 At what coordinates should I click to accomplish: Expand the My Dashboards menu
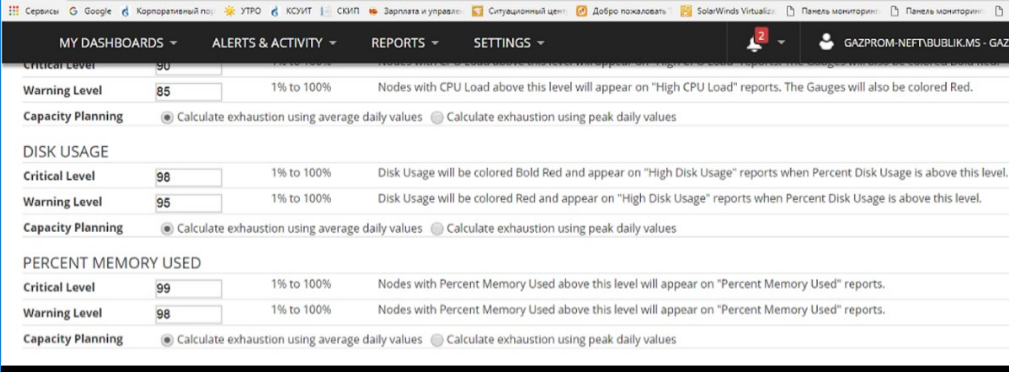[x=118, y=43]
